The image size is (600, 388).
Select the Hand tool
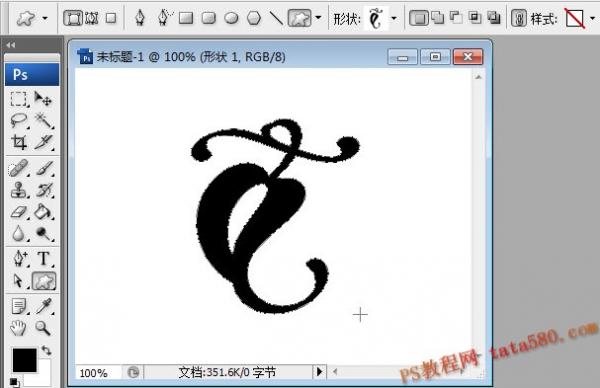(x=18, y=328)
